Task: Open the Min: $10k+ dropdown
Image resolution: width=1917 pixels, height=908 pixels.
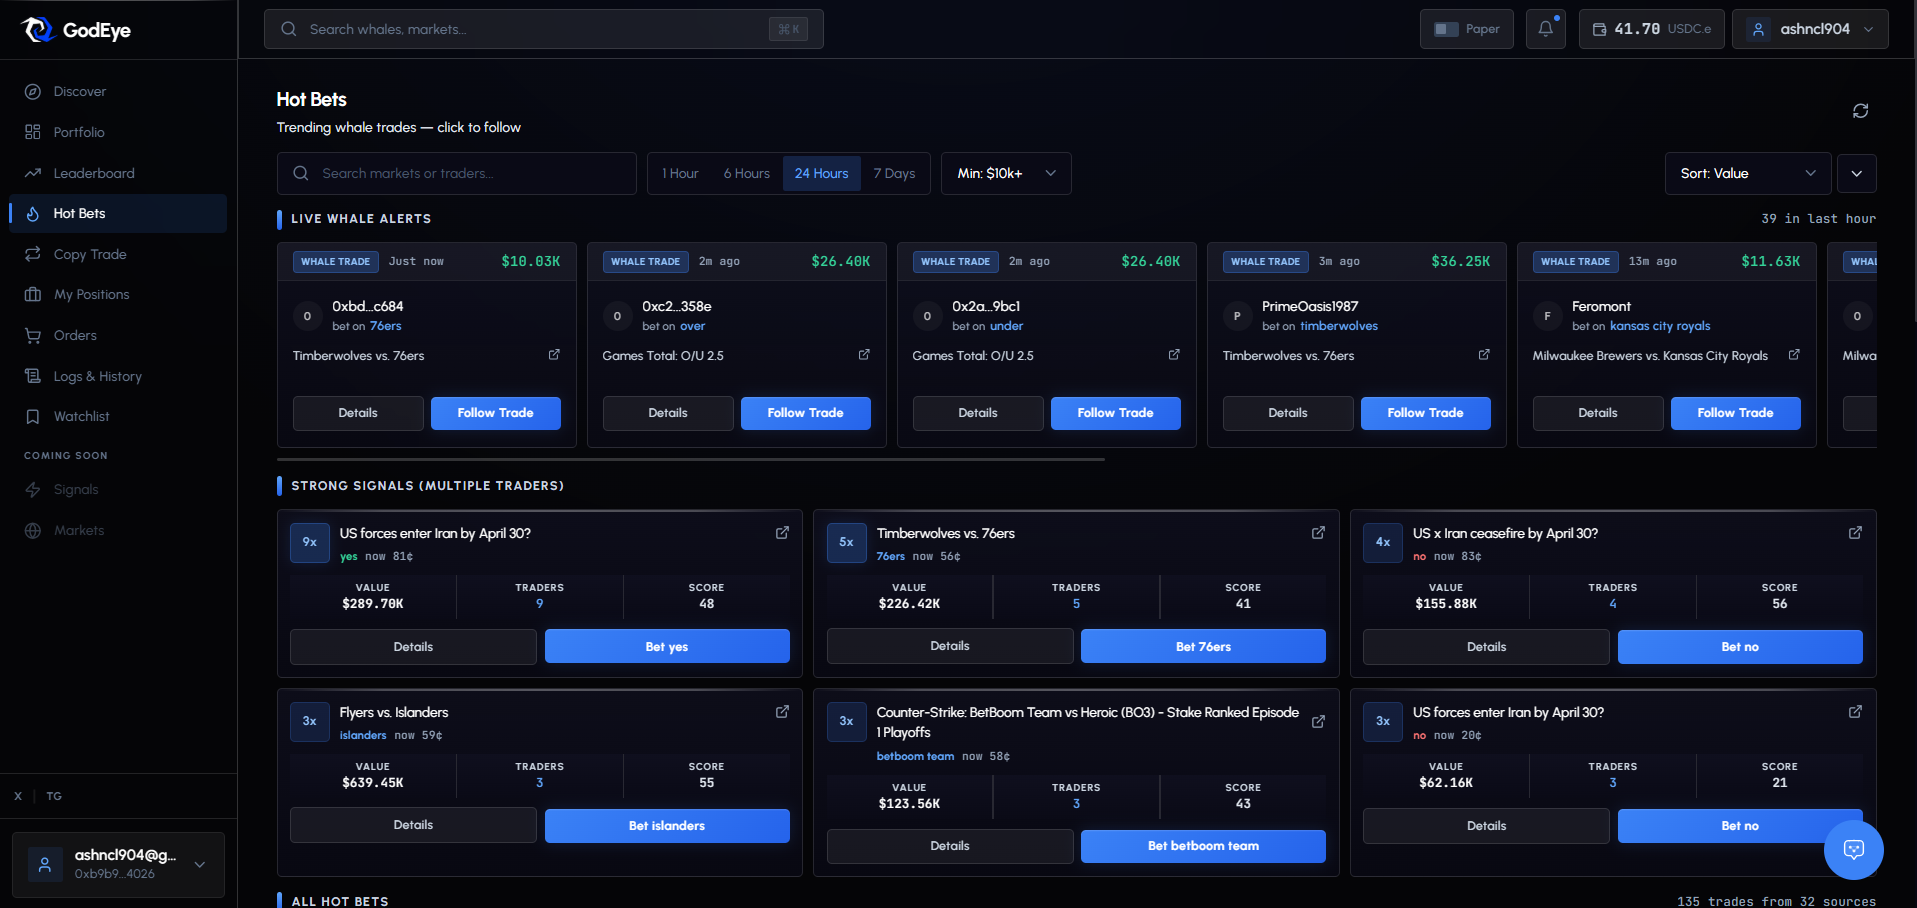Action: click(1005, 174)
